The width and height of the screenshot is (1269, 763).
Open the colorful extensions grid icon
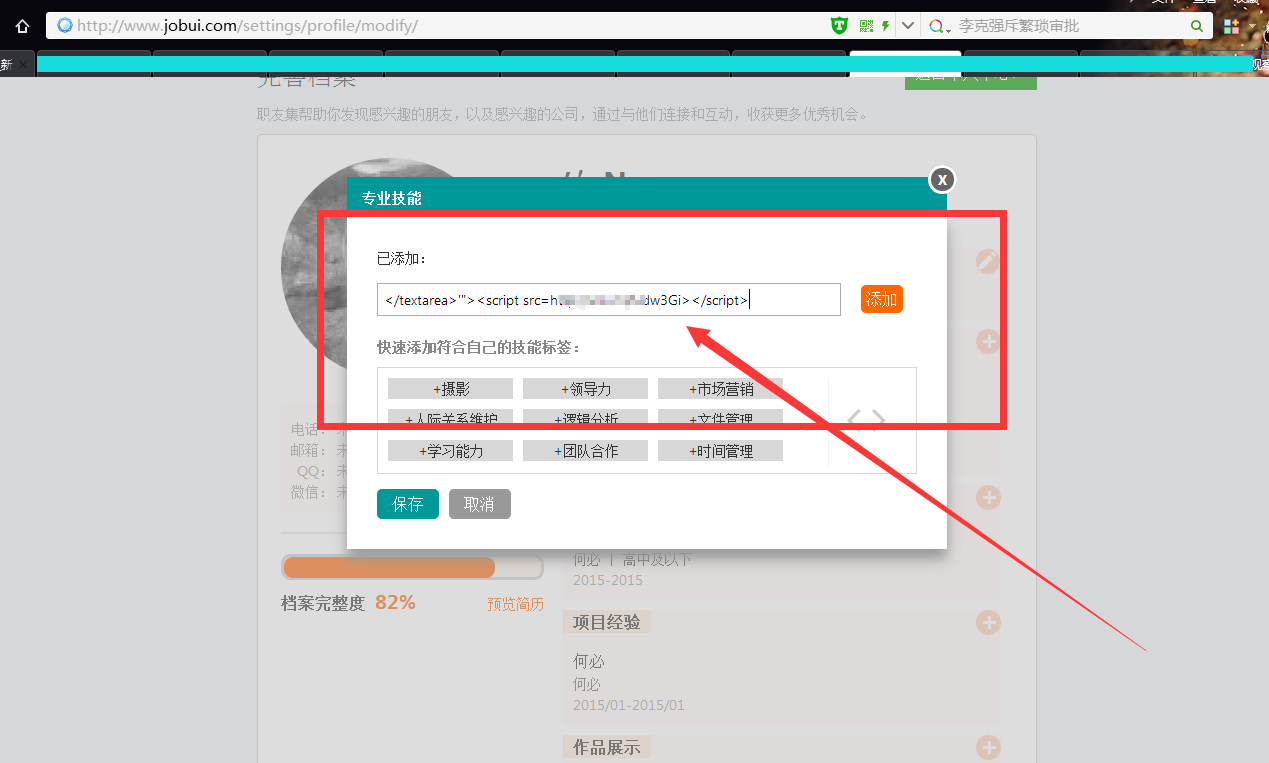click(1232, 26)
